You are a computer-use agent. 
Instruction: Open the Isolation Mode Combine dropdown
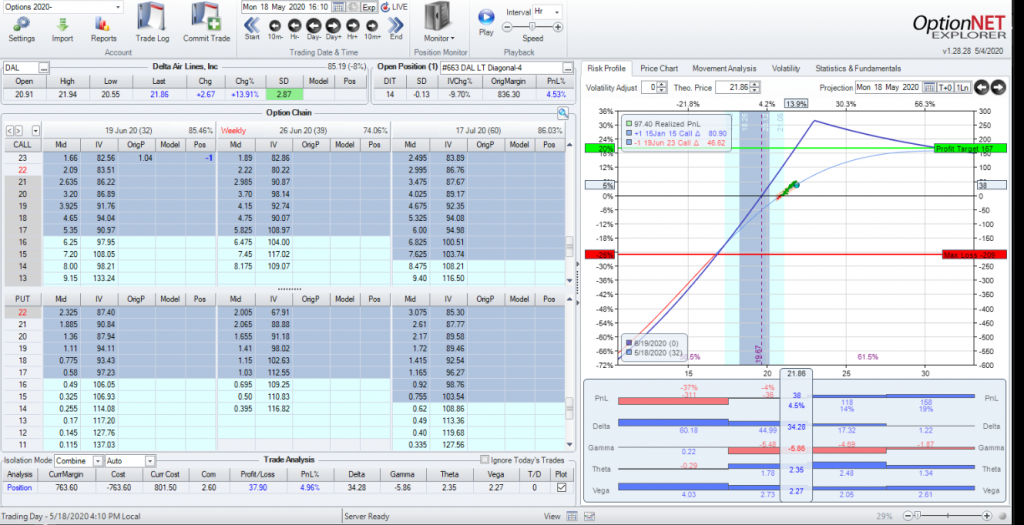coord(78,461)
